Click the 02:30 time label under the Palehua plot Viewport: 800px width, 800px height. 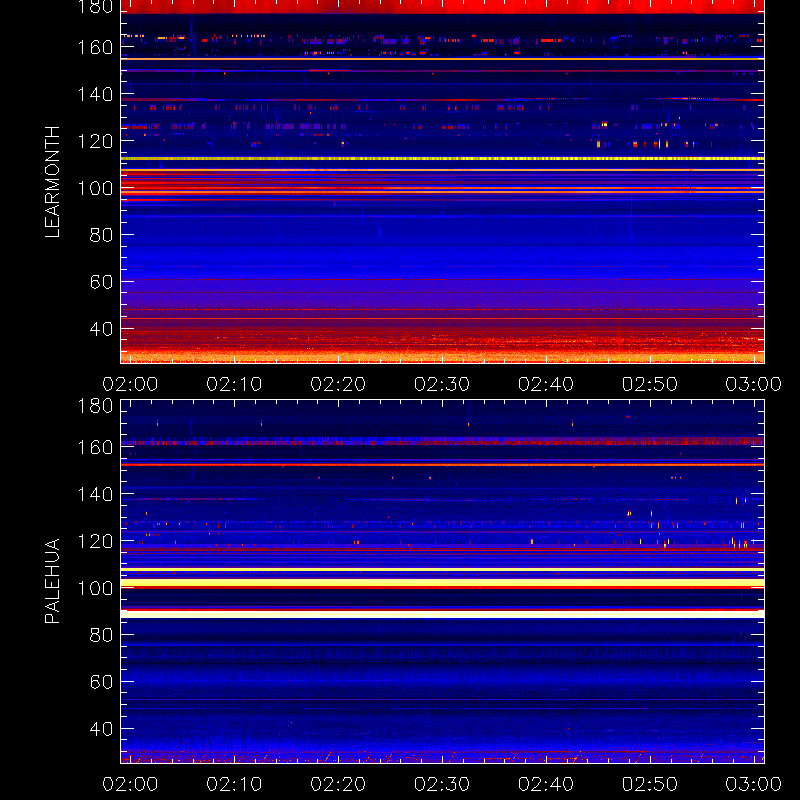coord(442,784)
